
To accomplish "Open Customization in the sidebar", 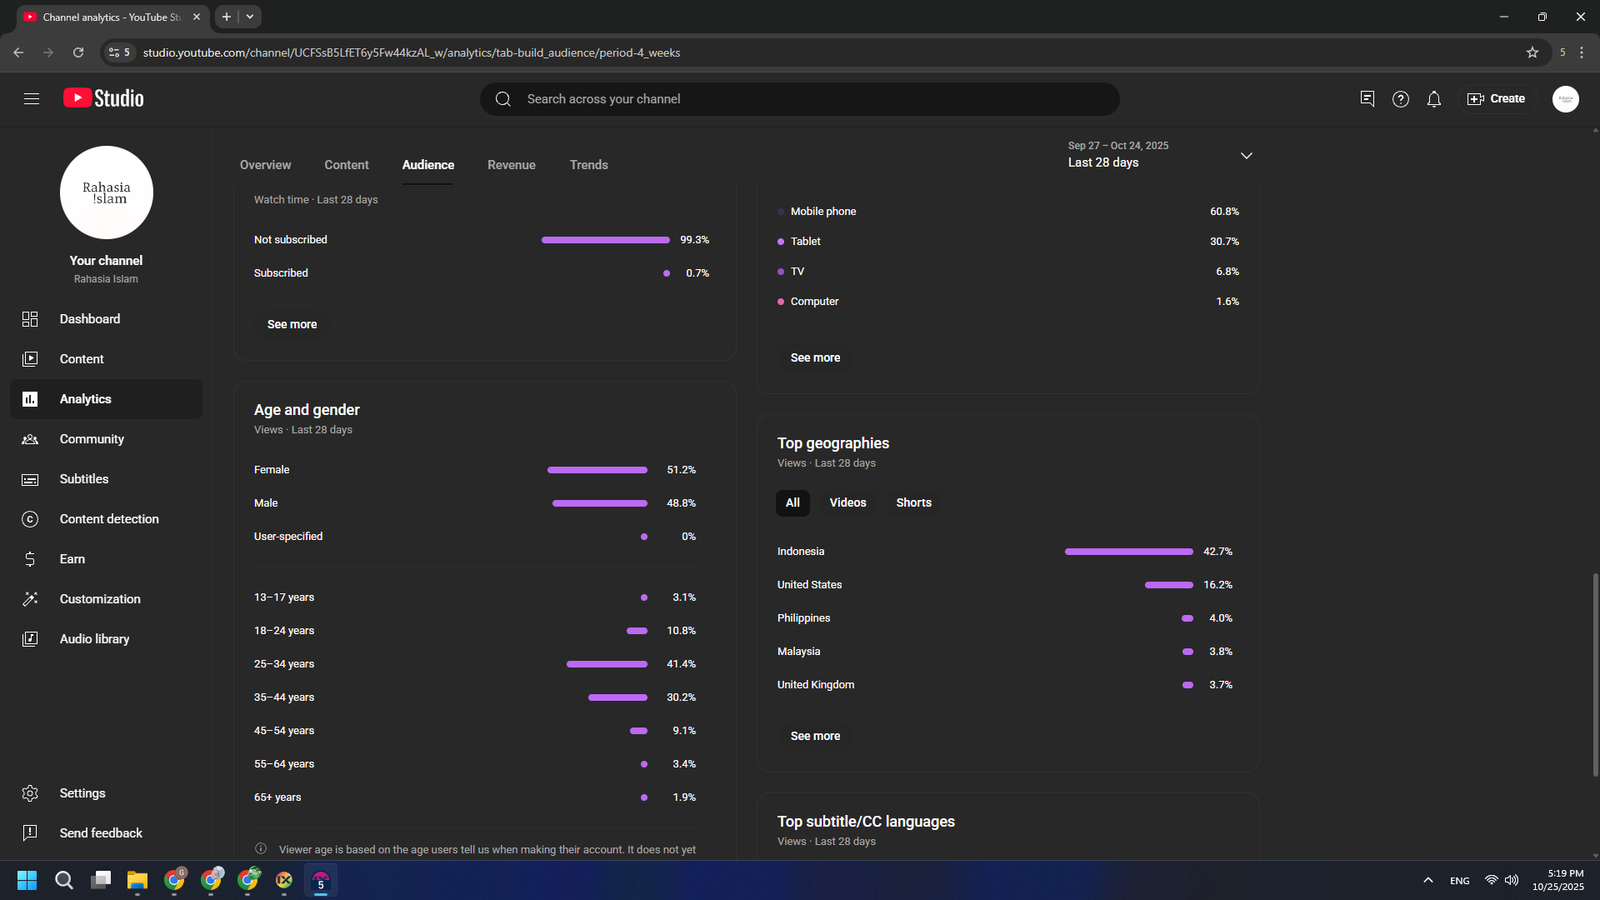I will point(106,599).
